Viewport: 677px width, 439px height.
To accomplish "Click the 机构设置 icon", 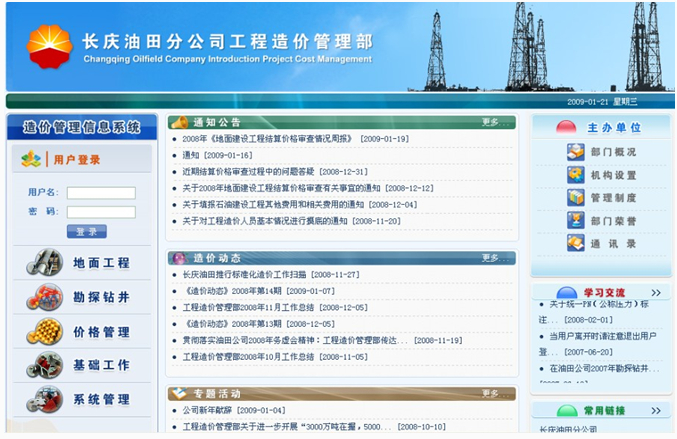I will 576,175.
